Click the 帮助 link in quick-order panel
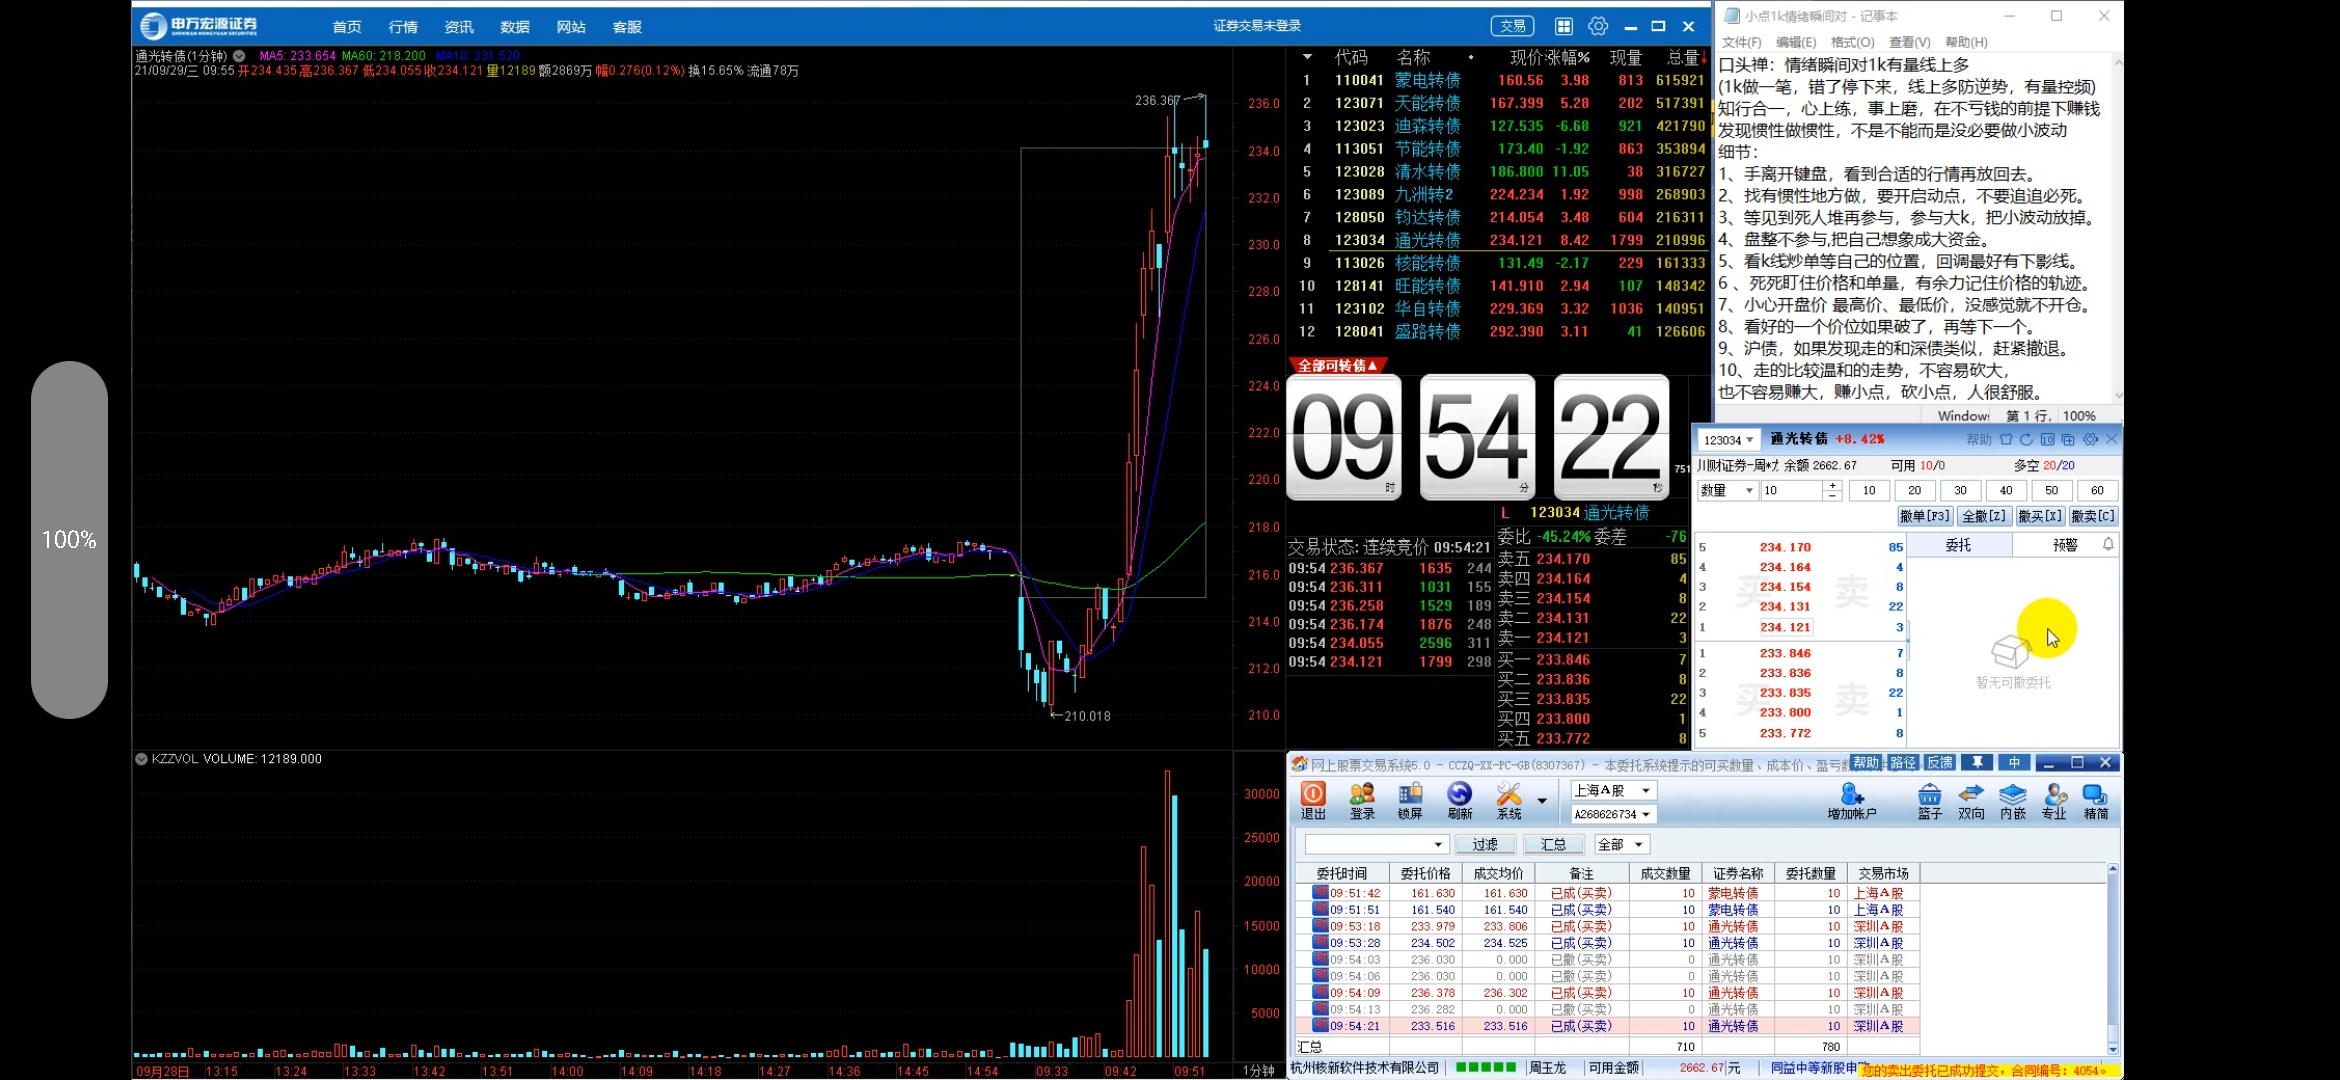Viewport: 2340px width, 1080px height. 1979,440
